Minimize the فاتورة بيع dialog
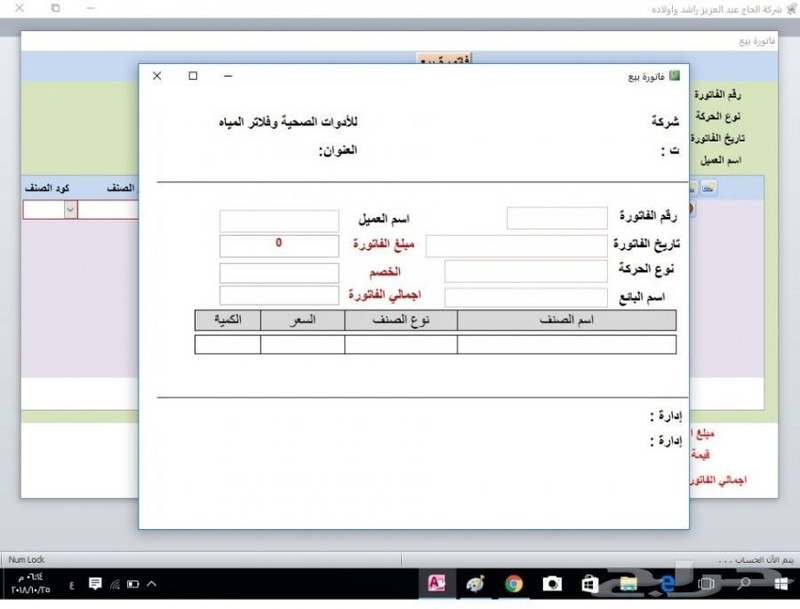 [228, 75]
